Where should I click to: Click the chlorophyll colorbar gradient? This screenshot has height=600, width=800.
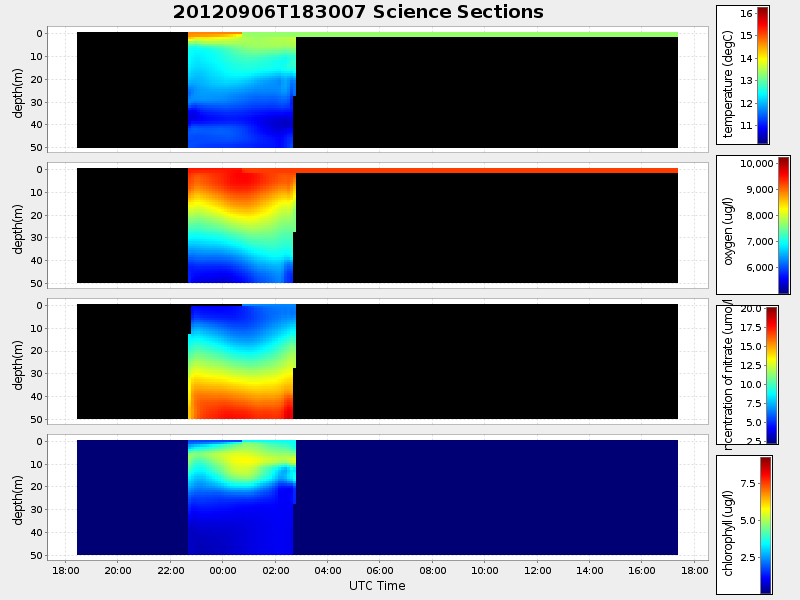(x=765, y=525)
